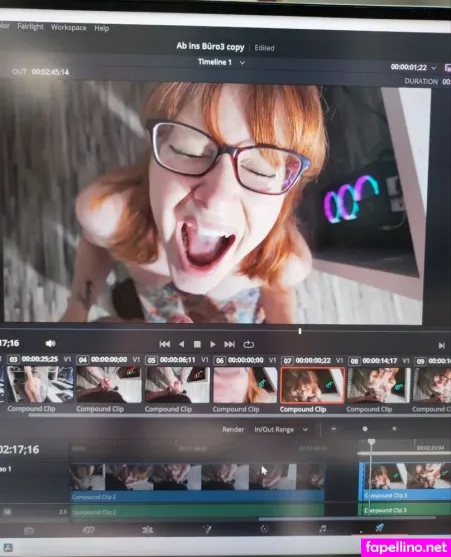Expand the Timeline 1 dropdown
Viewport: 451px width, 557px height.
(242, 63)
